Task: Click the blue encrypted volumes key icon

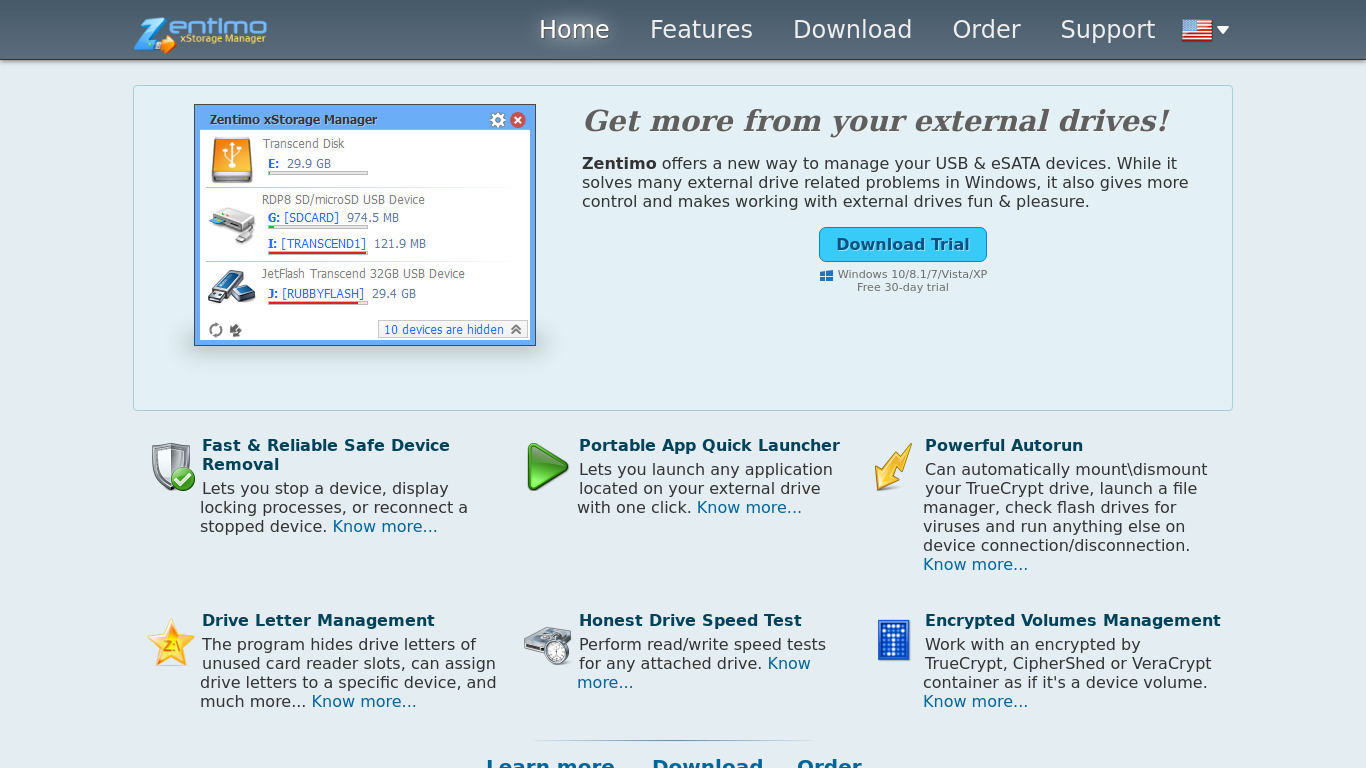Action: pyautogui.click(x=894, y=640)
